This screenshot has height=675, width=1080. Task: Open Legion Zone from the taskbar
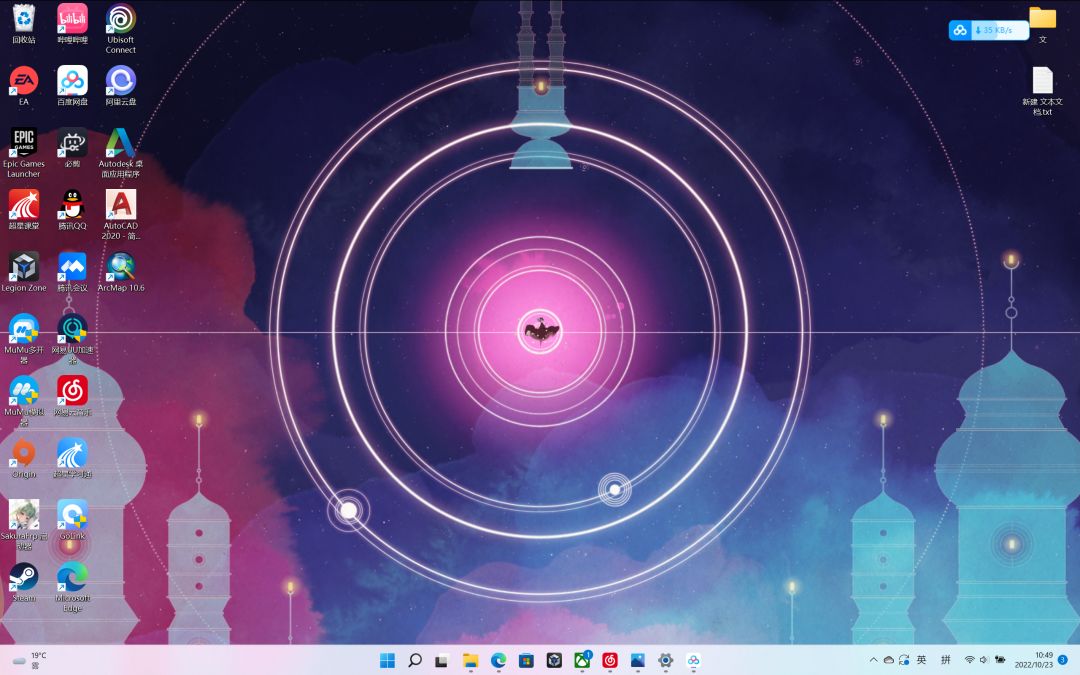(554, 661)
